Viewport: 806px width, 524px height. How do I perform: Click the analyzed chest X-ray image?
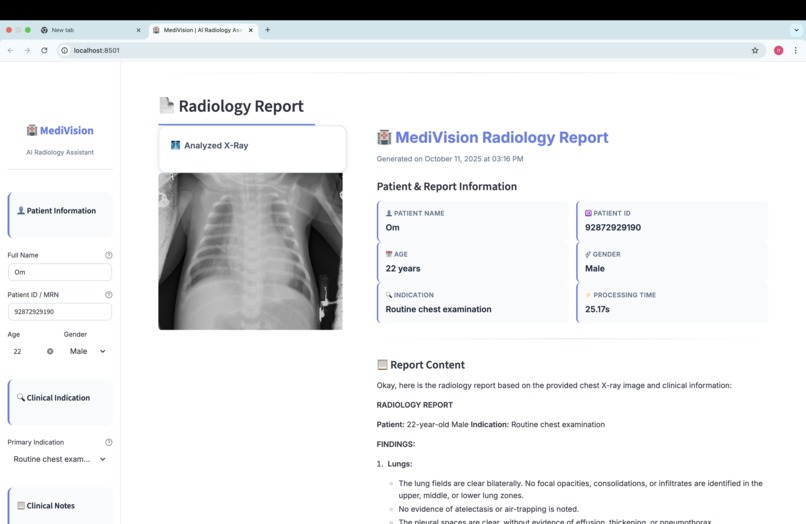click(x=250, y=251)
